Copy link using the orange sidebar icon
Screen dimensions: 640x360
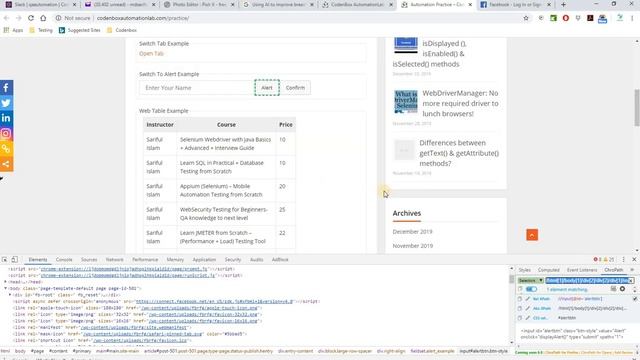pos(6,149)
